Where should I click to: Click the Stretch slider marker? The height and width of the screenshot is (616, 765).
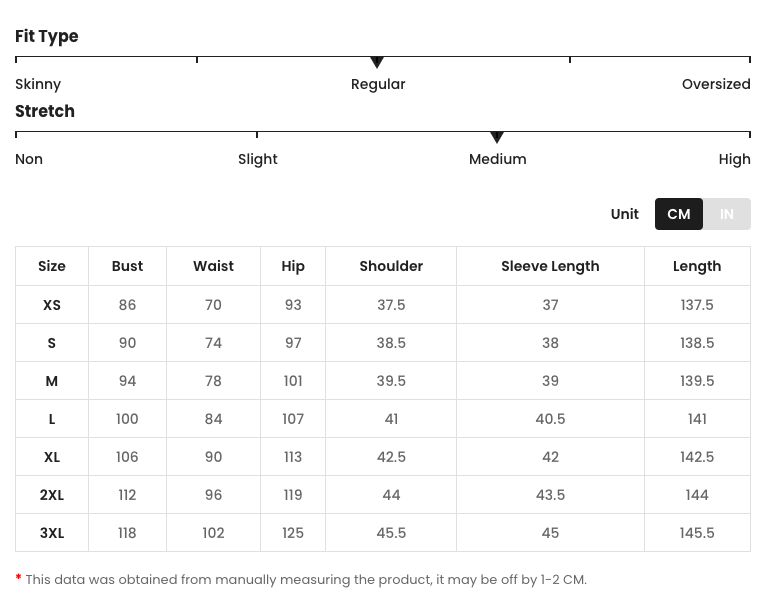(x=497, y=138)
